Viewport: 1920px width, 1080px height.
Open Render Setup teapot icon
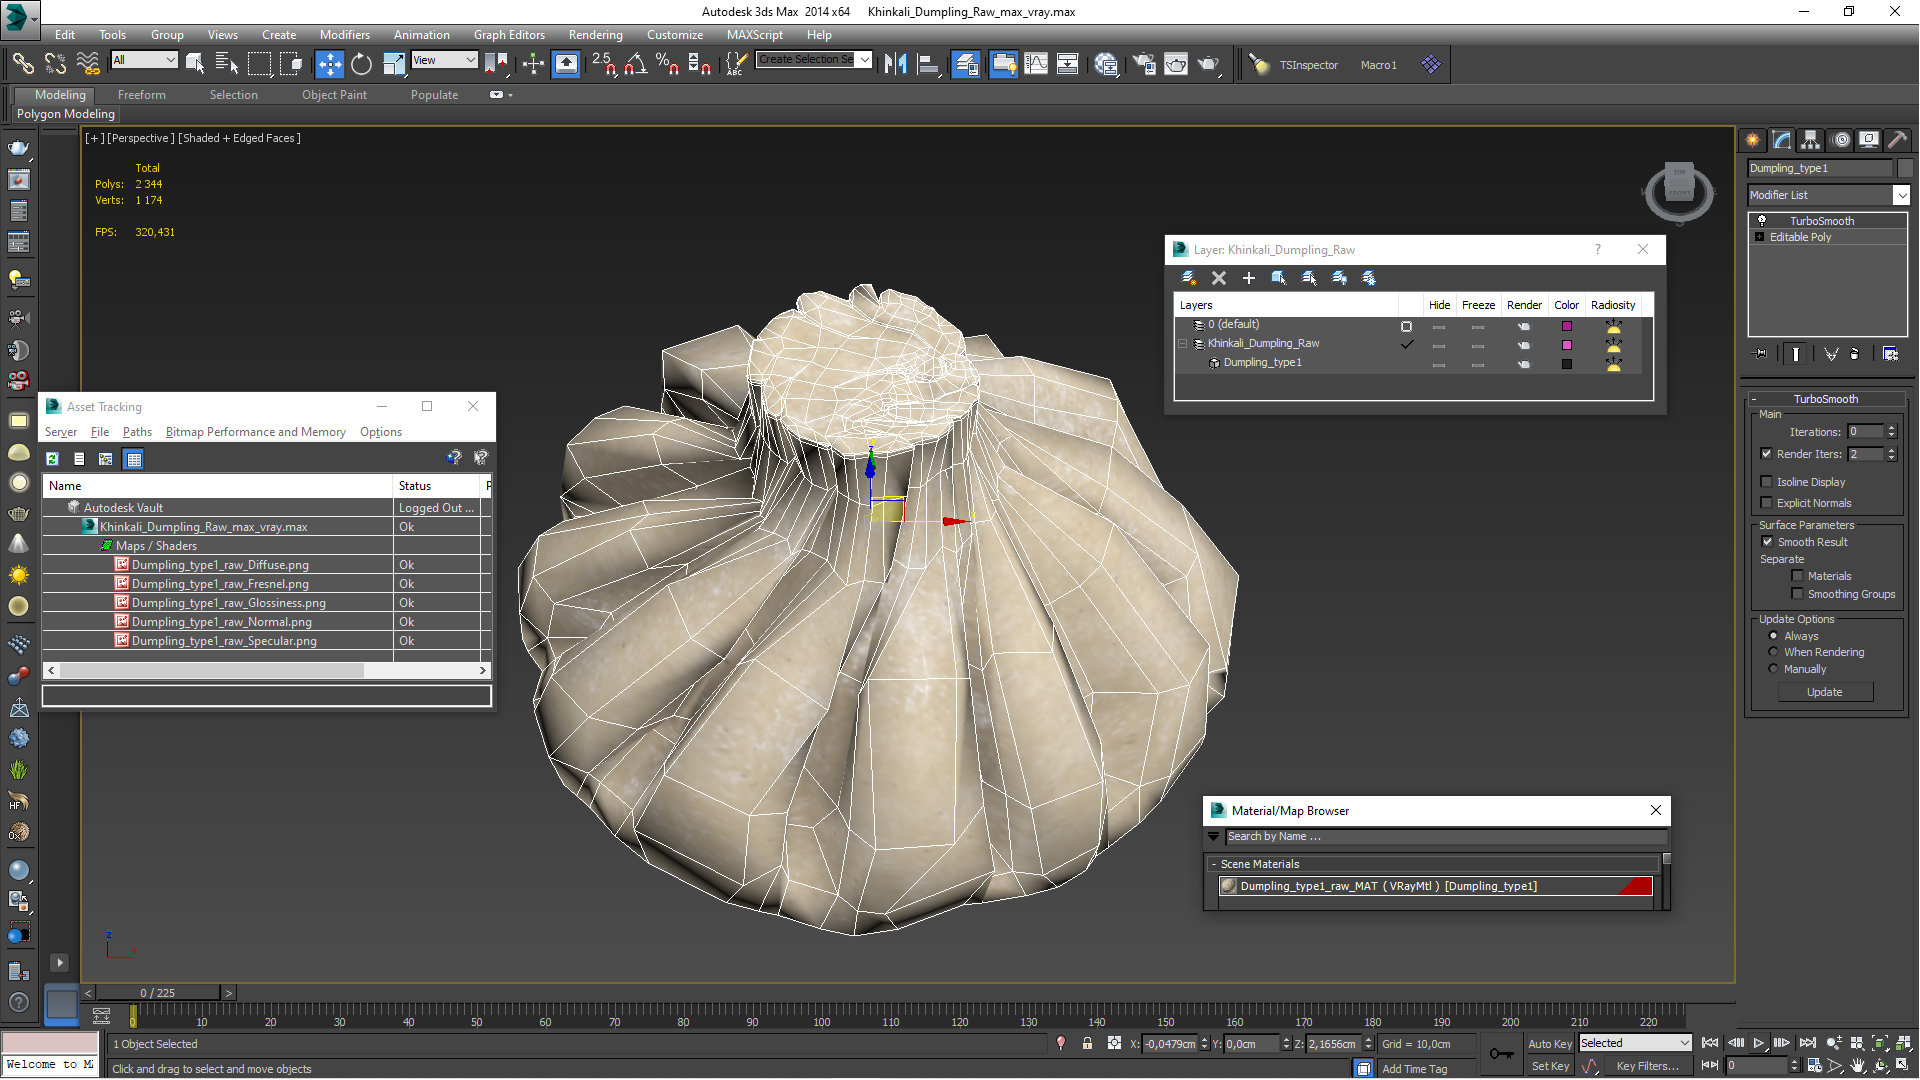[x=1143, y=64]
